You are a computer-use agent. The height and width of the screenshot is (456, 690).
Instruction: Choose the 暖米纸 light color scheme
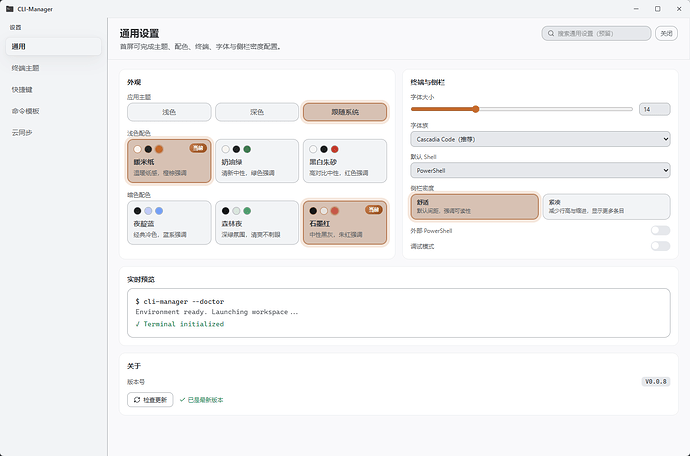169,161
